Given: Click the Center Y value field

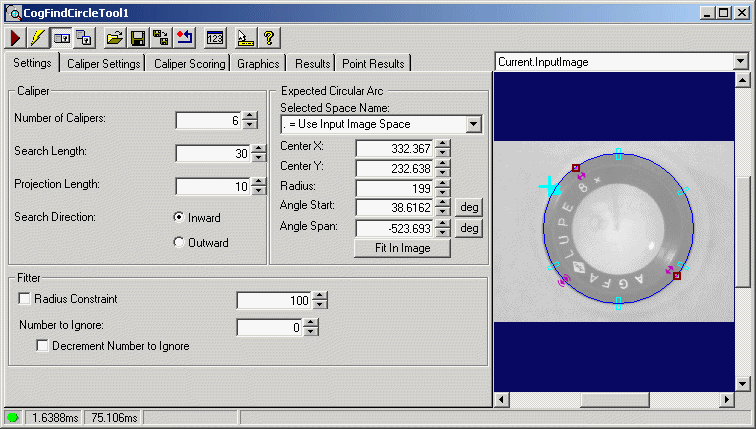Looking at the screenshot, I should pos(395,168).
